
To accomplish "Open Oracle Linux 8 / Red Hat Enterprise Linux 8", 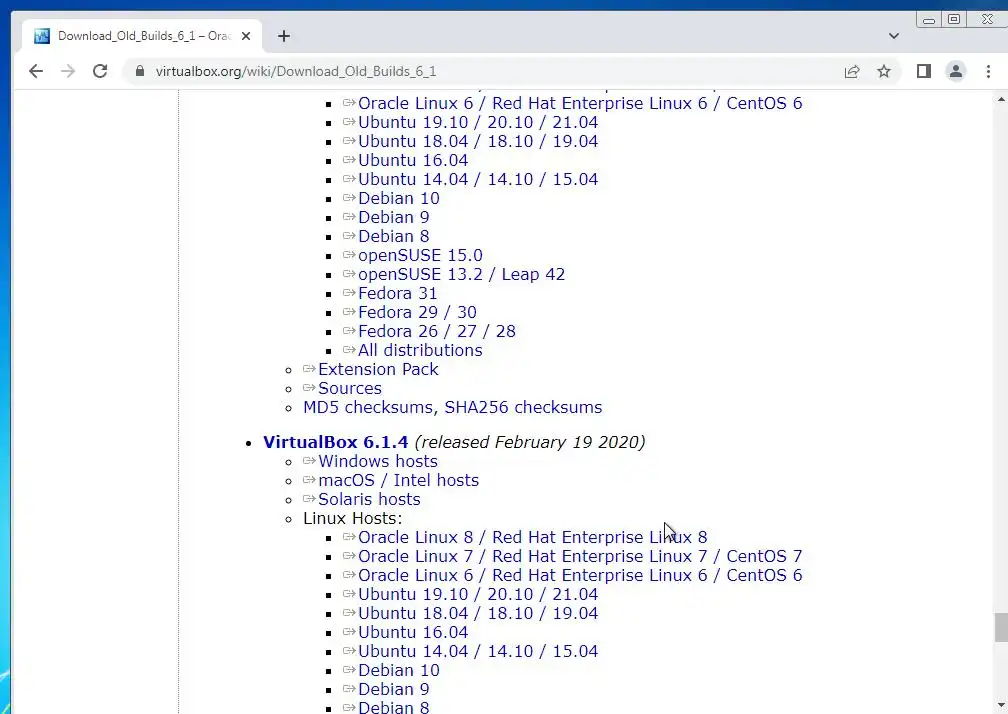I will (x=532, y=537).
